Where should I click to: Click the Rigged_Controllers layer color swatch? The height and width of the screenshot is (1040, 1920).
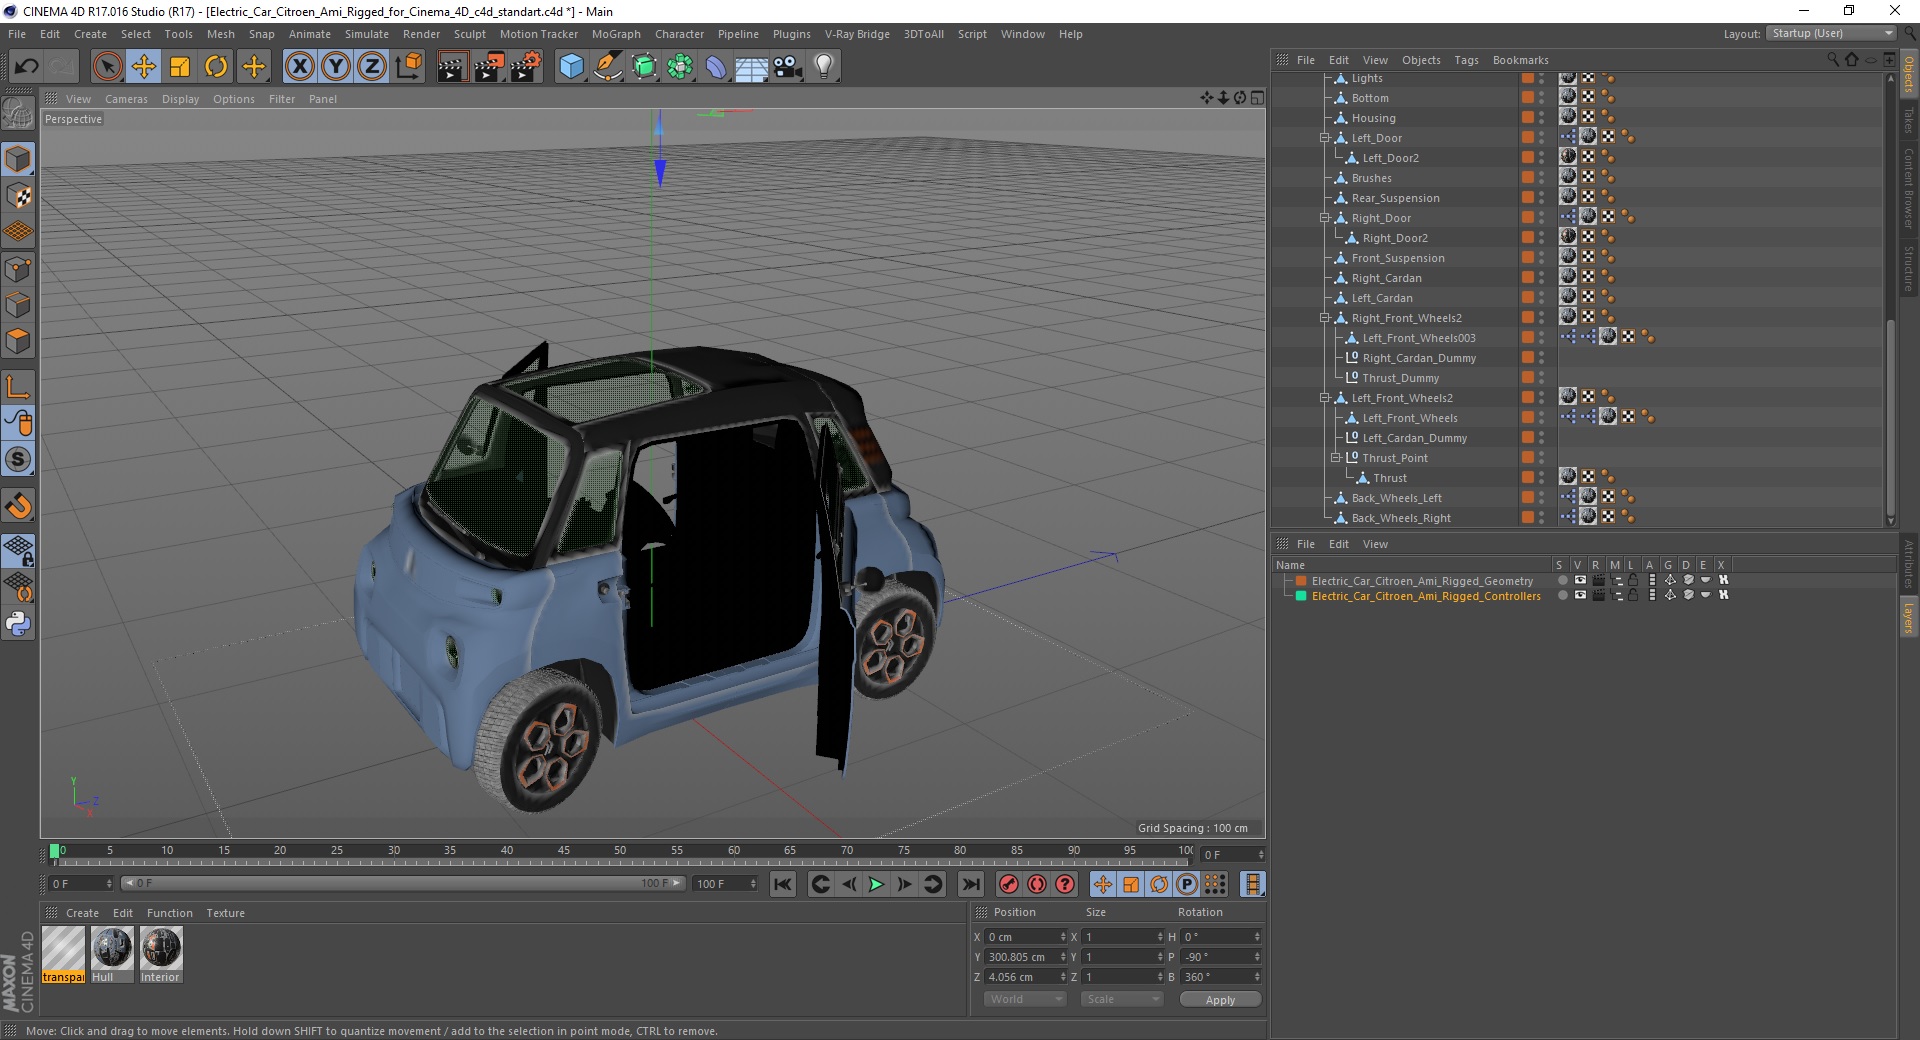tap(1301, 595)
